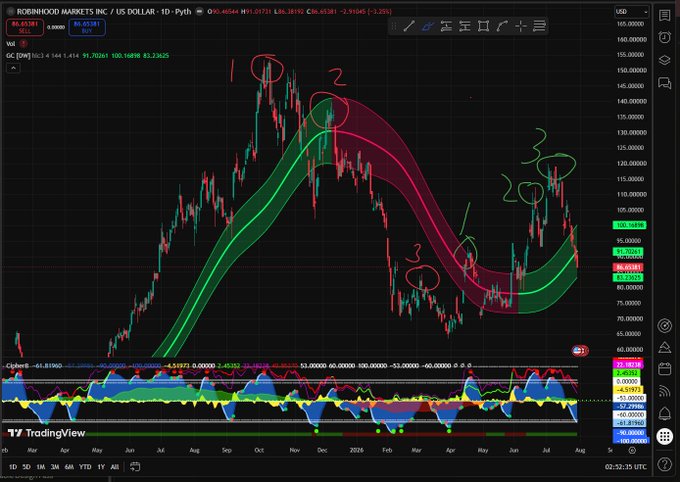Click the Oct label on time axis

click(259, 450)
